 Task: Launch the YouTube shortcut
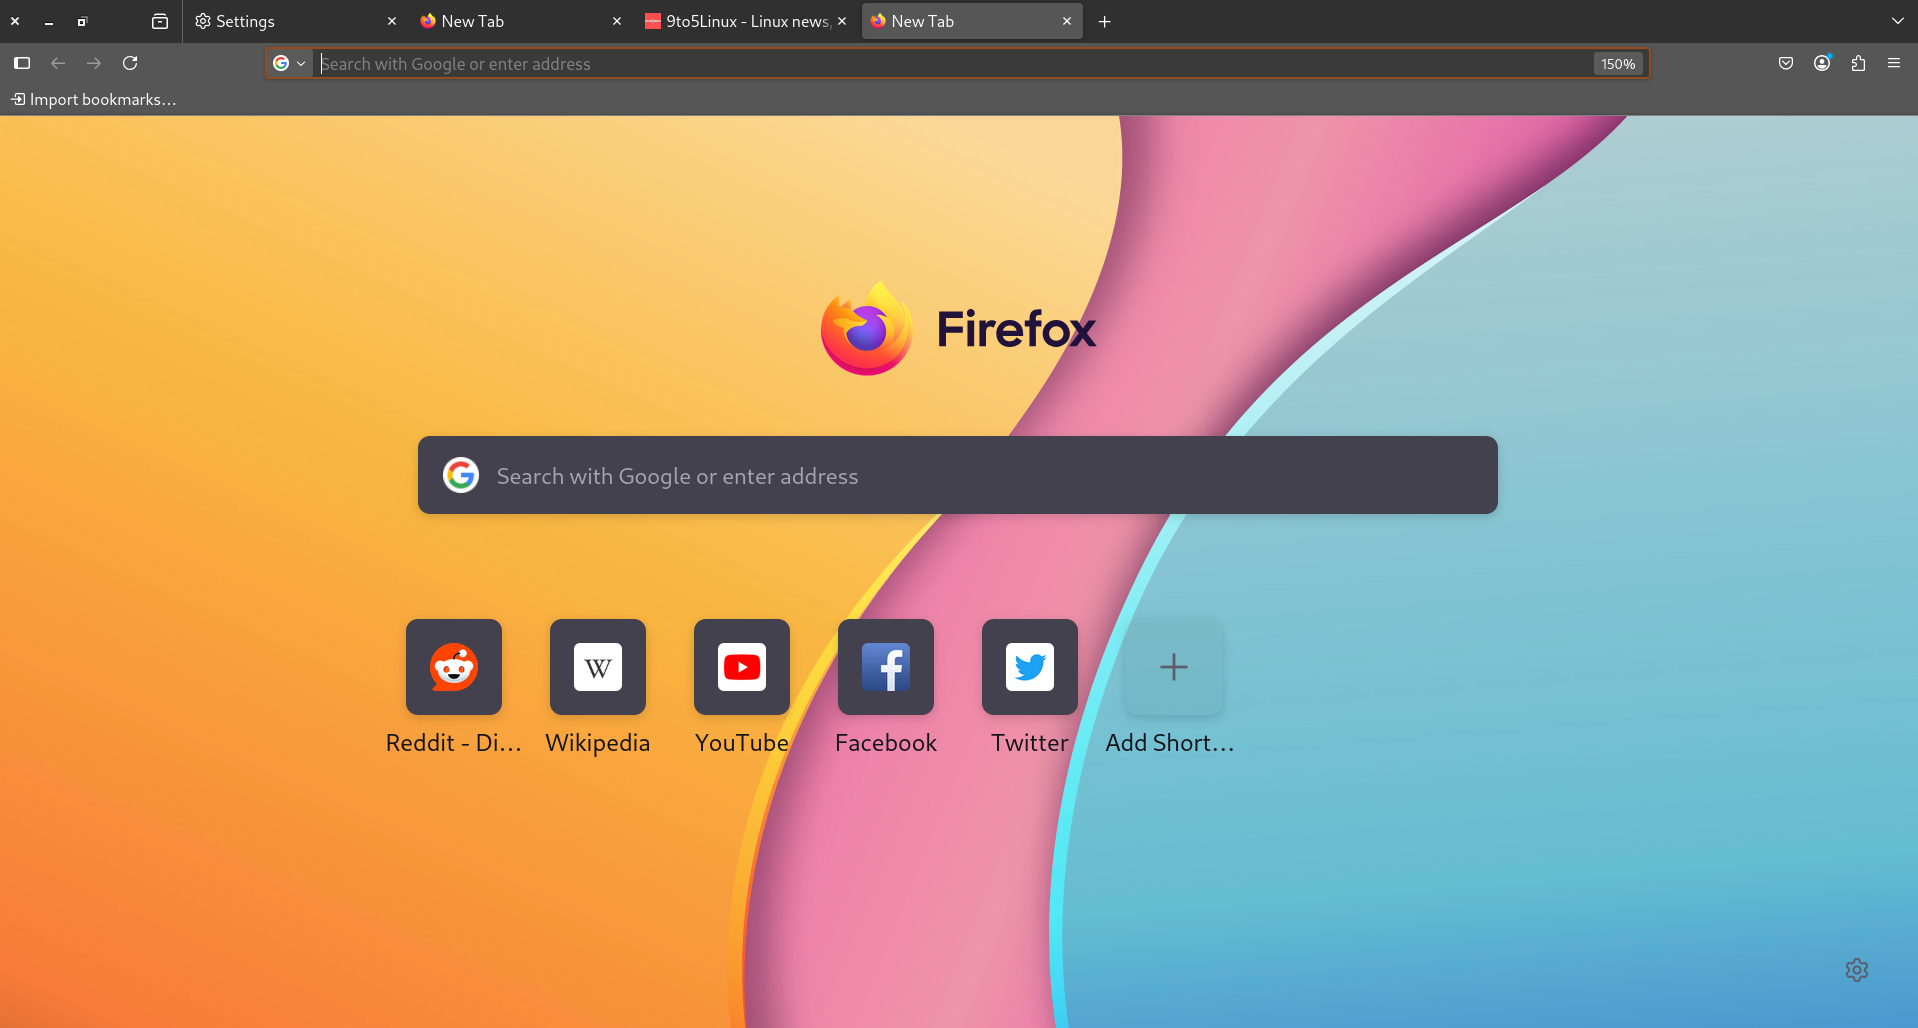tap(742, 667)
